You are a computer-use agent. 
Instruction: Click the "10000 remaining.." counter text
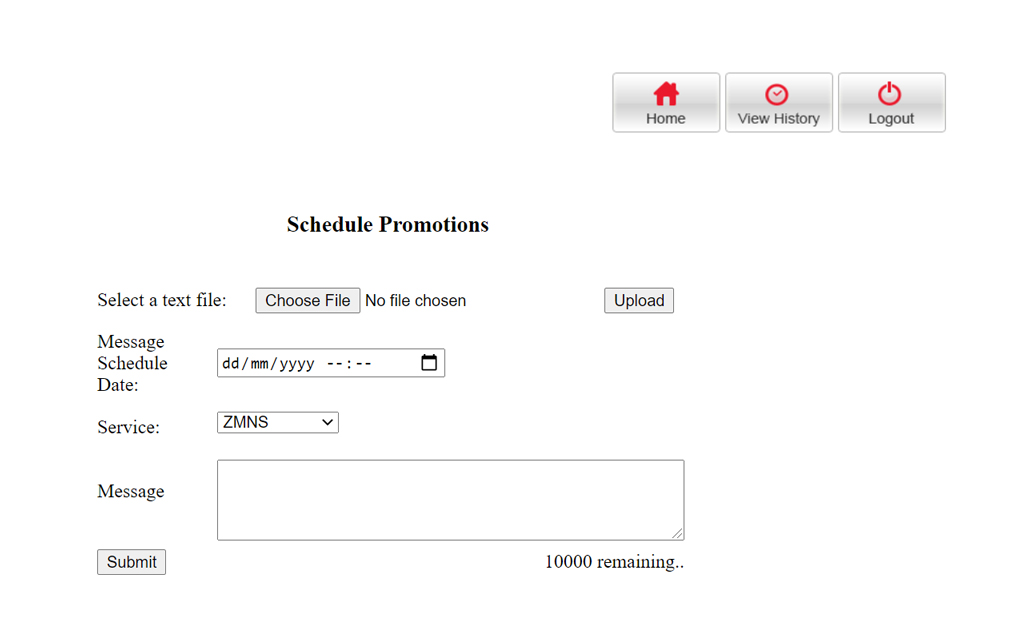tap(614, 562)
